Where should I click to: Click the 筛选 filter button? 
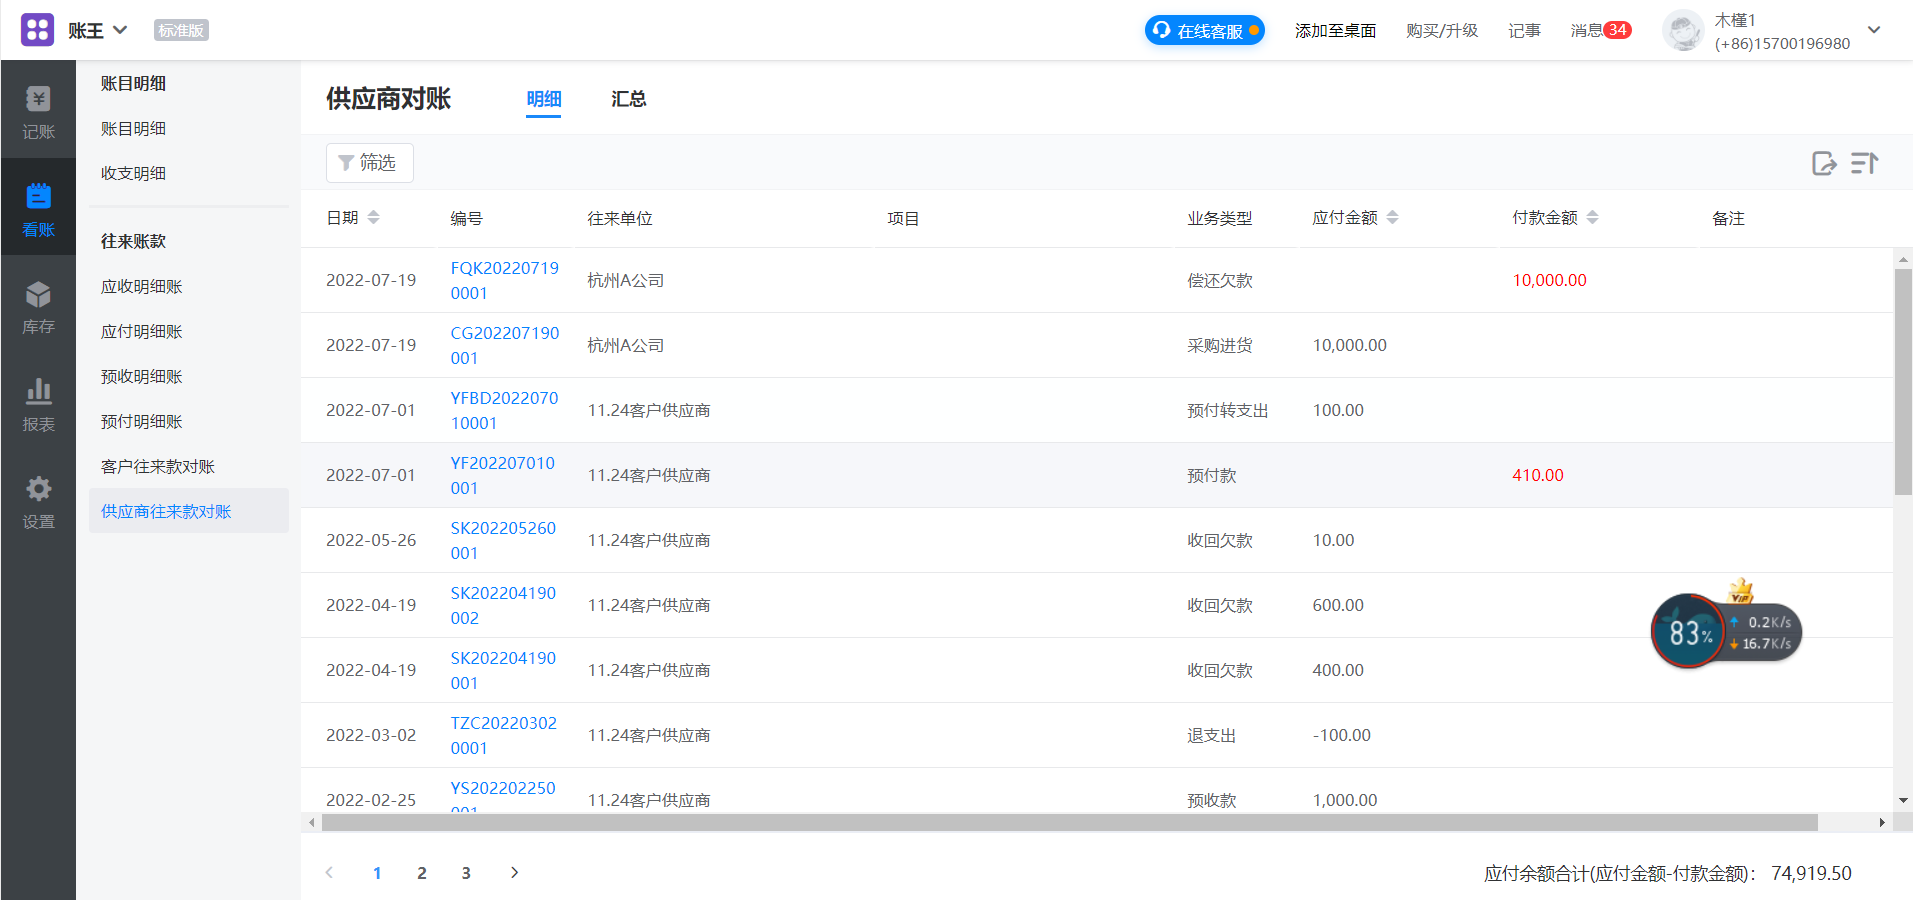tap(369, 163)
